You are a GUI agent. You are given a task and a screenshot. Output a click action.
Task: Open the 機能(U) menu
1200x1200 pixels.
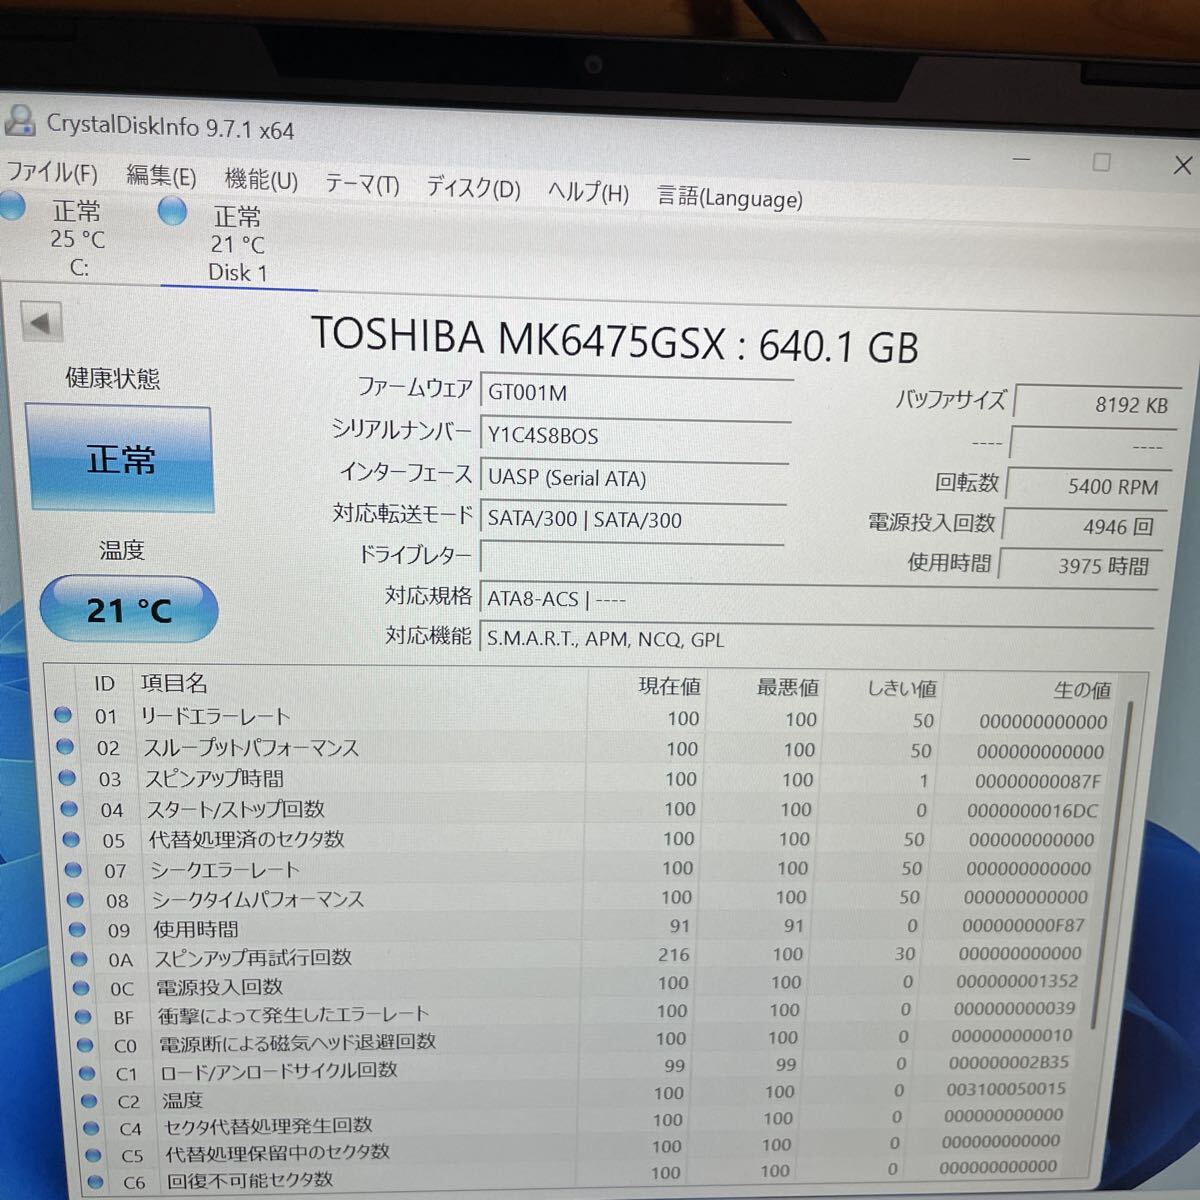click(260, 180)
